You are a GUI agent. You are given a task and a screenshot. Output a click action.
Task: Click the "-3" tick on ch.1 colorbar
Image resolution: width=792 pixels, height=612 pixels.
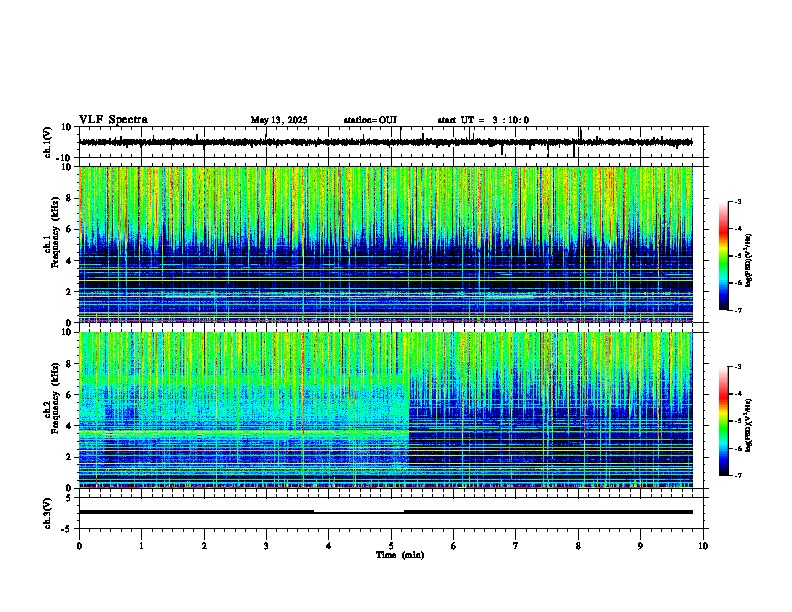point(738,202)
